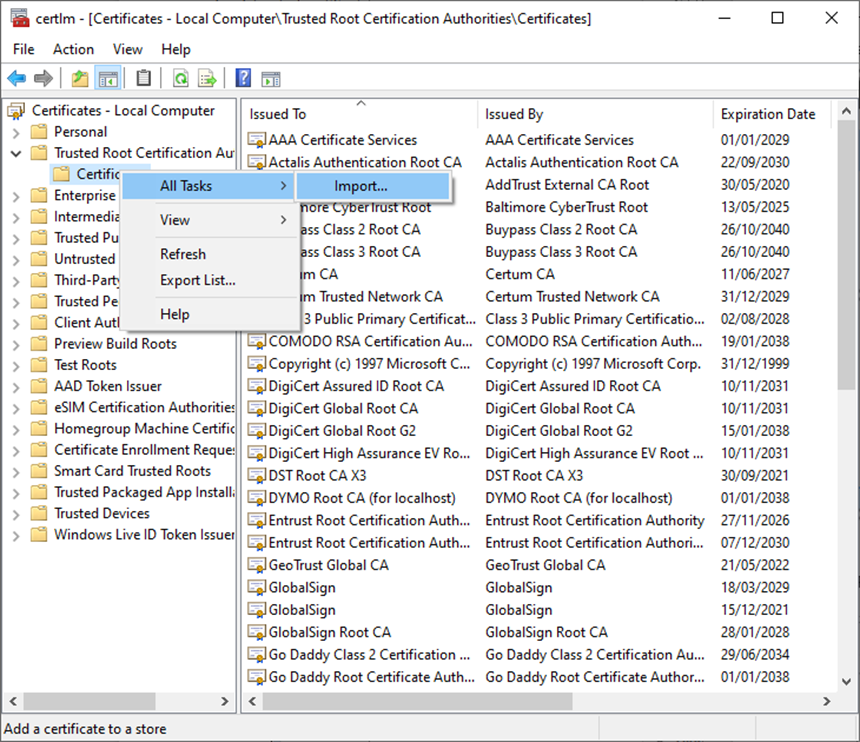Click the DYMO Root CA certificate icon
The width and height of the screenshot is (860, 742).
coord(256,498)
